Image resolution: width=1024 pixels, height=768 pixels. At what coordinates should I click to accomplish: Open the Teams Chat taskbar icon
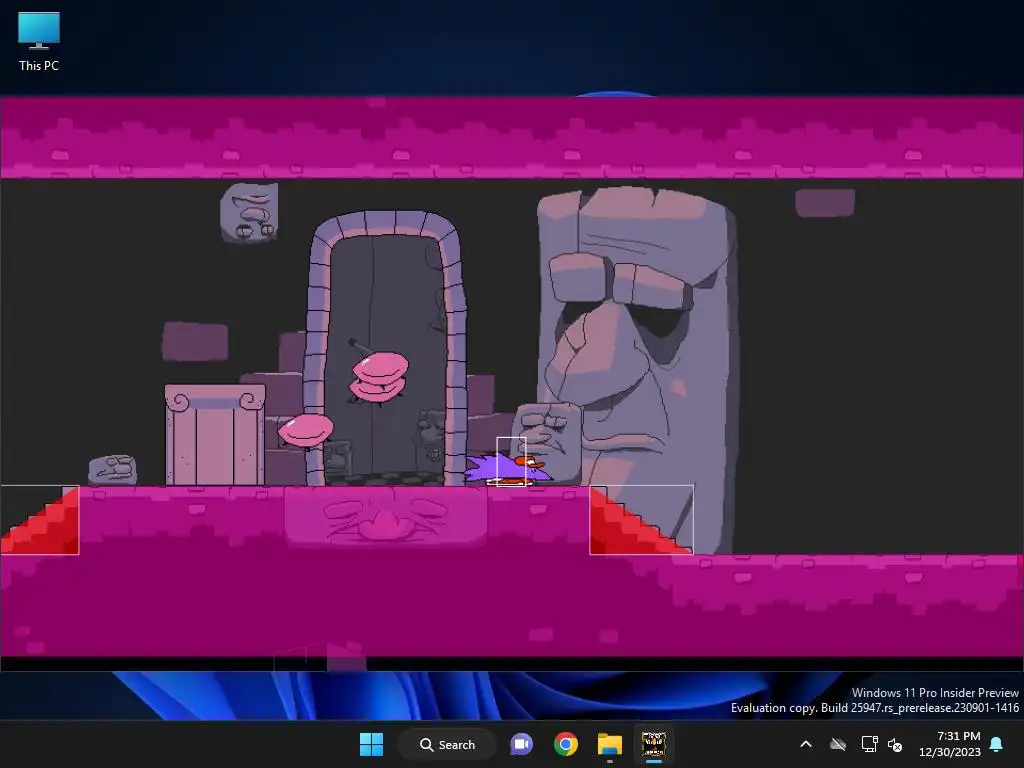pos(521,744)
